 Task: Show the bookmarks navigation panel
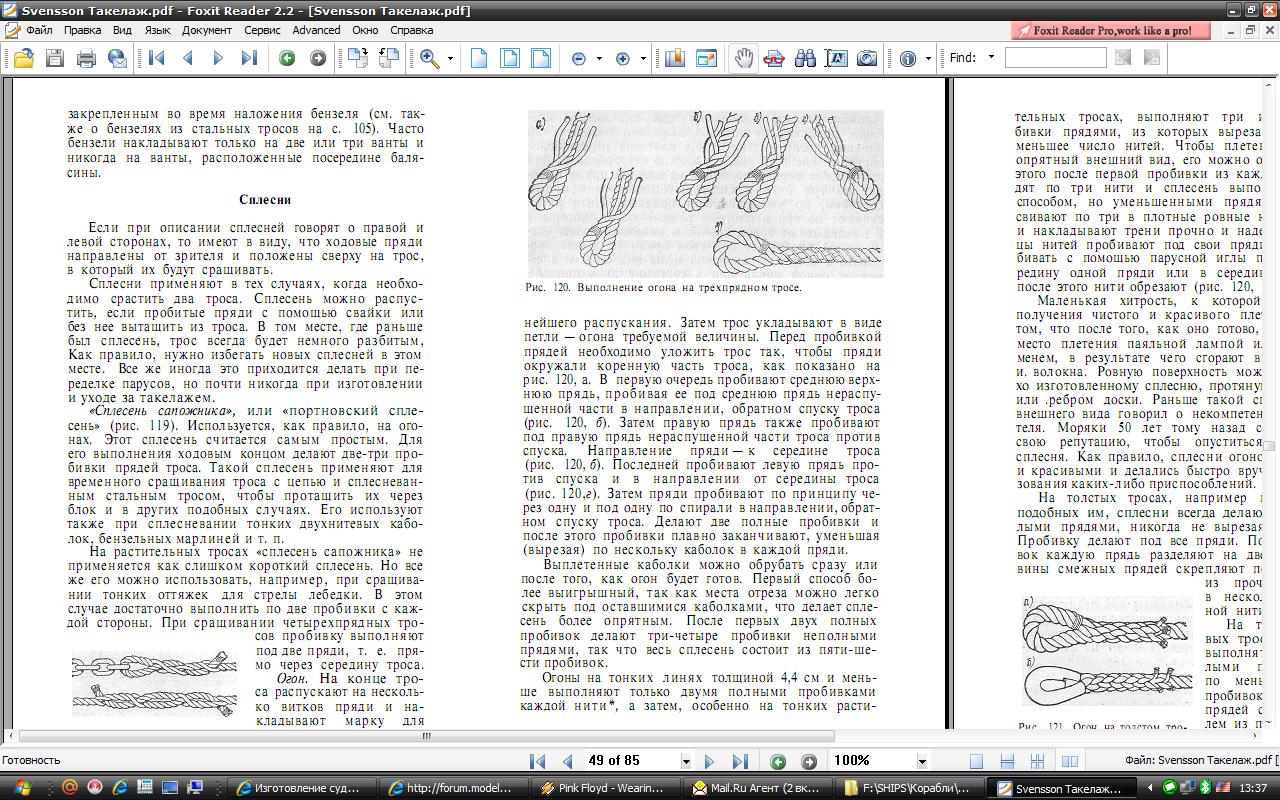[675, 59]
